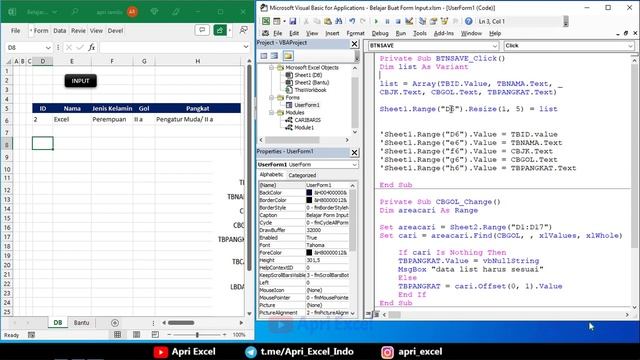The width and height of the screenshot is (640, 360).
Task: Switch Excel to Page Layout view icon
Action: (136, 335)
